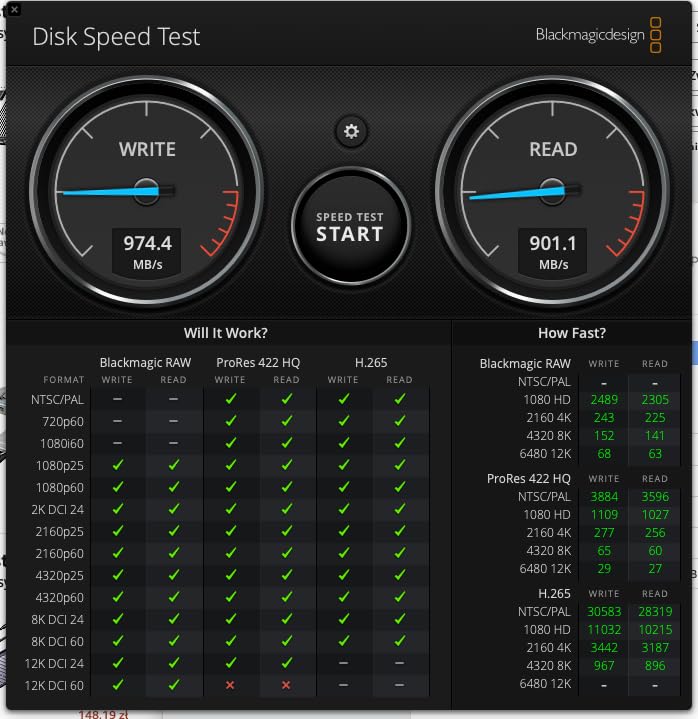The width and height of the screenshot is (698, 719).
Task: Click Blackmagic RAW write dash for NTSC/PAL
Action: (x=117, y=399)
